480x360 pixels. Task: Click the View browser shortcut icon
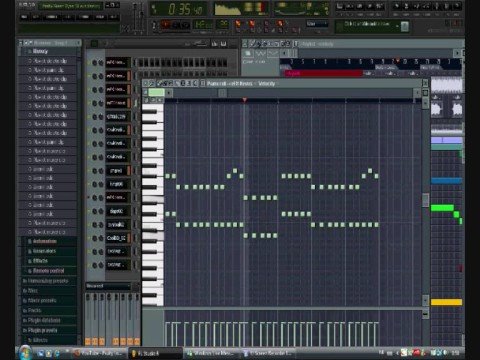point(370,6)
